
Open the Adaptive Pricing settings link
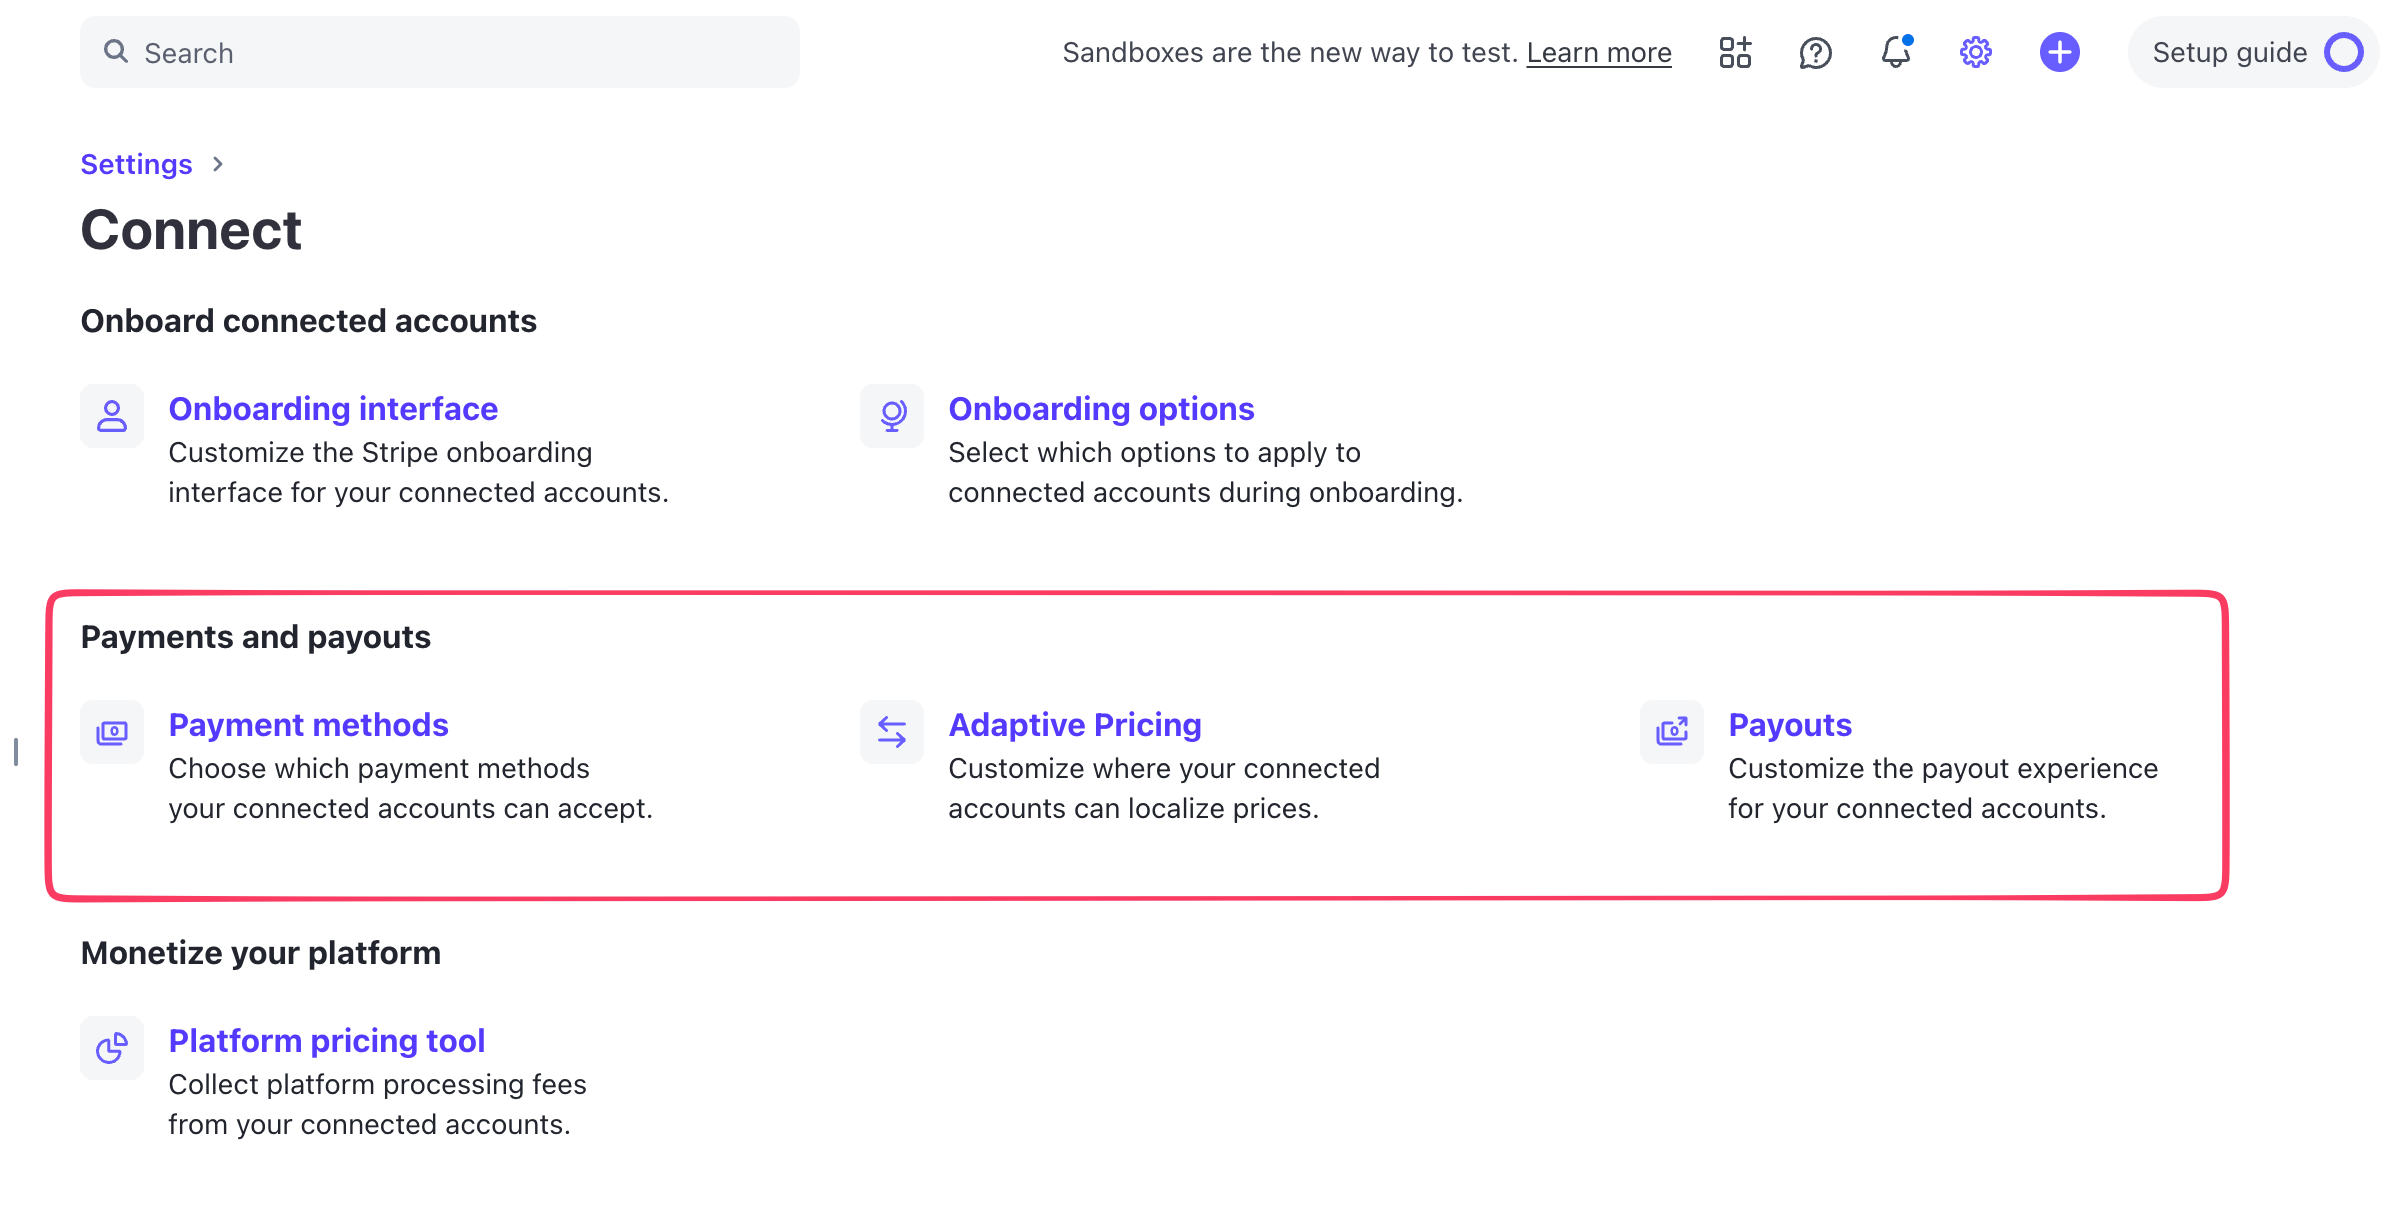click(x=1074, y=724)
